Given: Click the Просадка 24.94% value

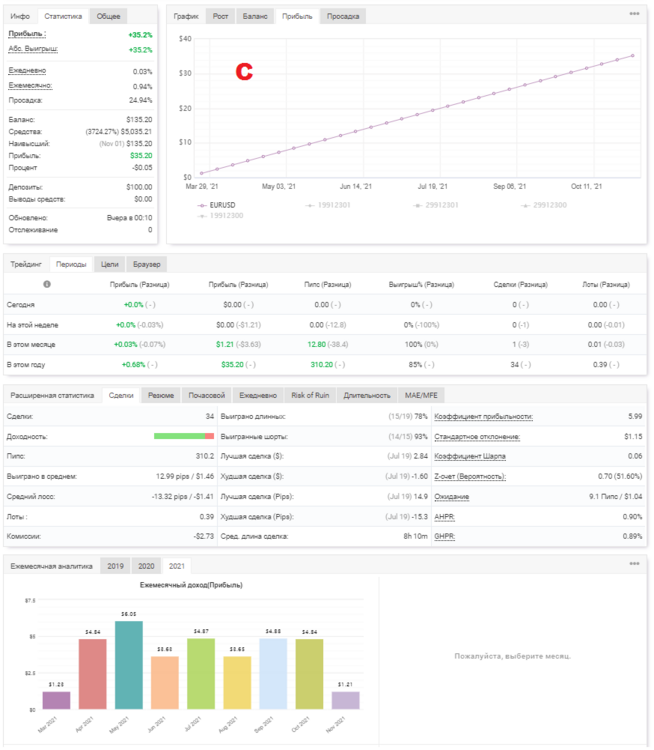Looking at the screenshot, I should pos(140,100).
